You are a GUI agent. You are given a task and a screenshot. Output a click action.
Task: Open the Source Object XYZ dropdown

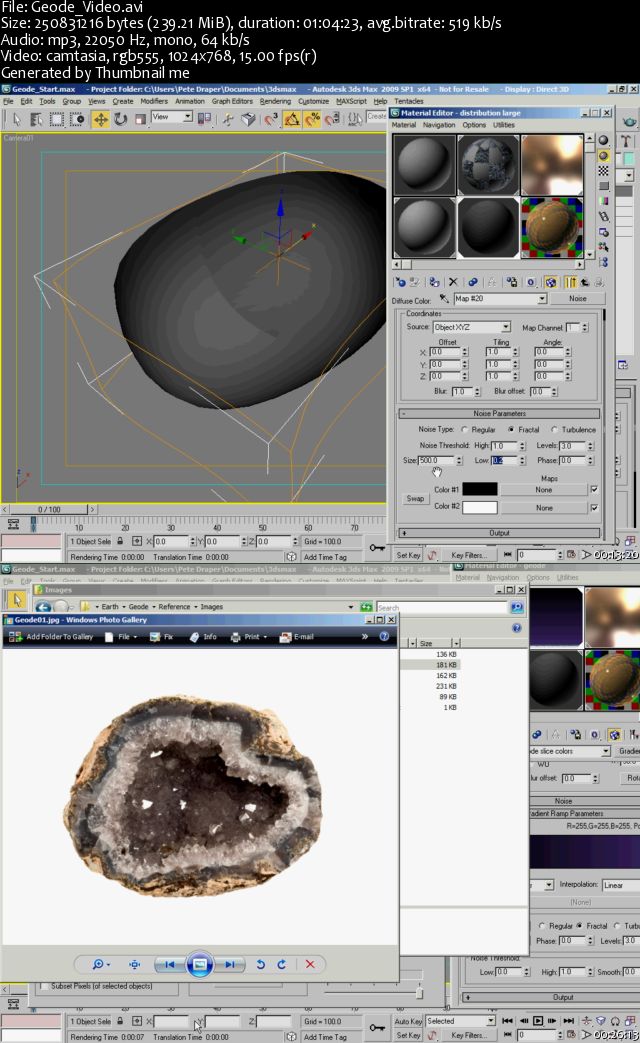point(472,327)
